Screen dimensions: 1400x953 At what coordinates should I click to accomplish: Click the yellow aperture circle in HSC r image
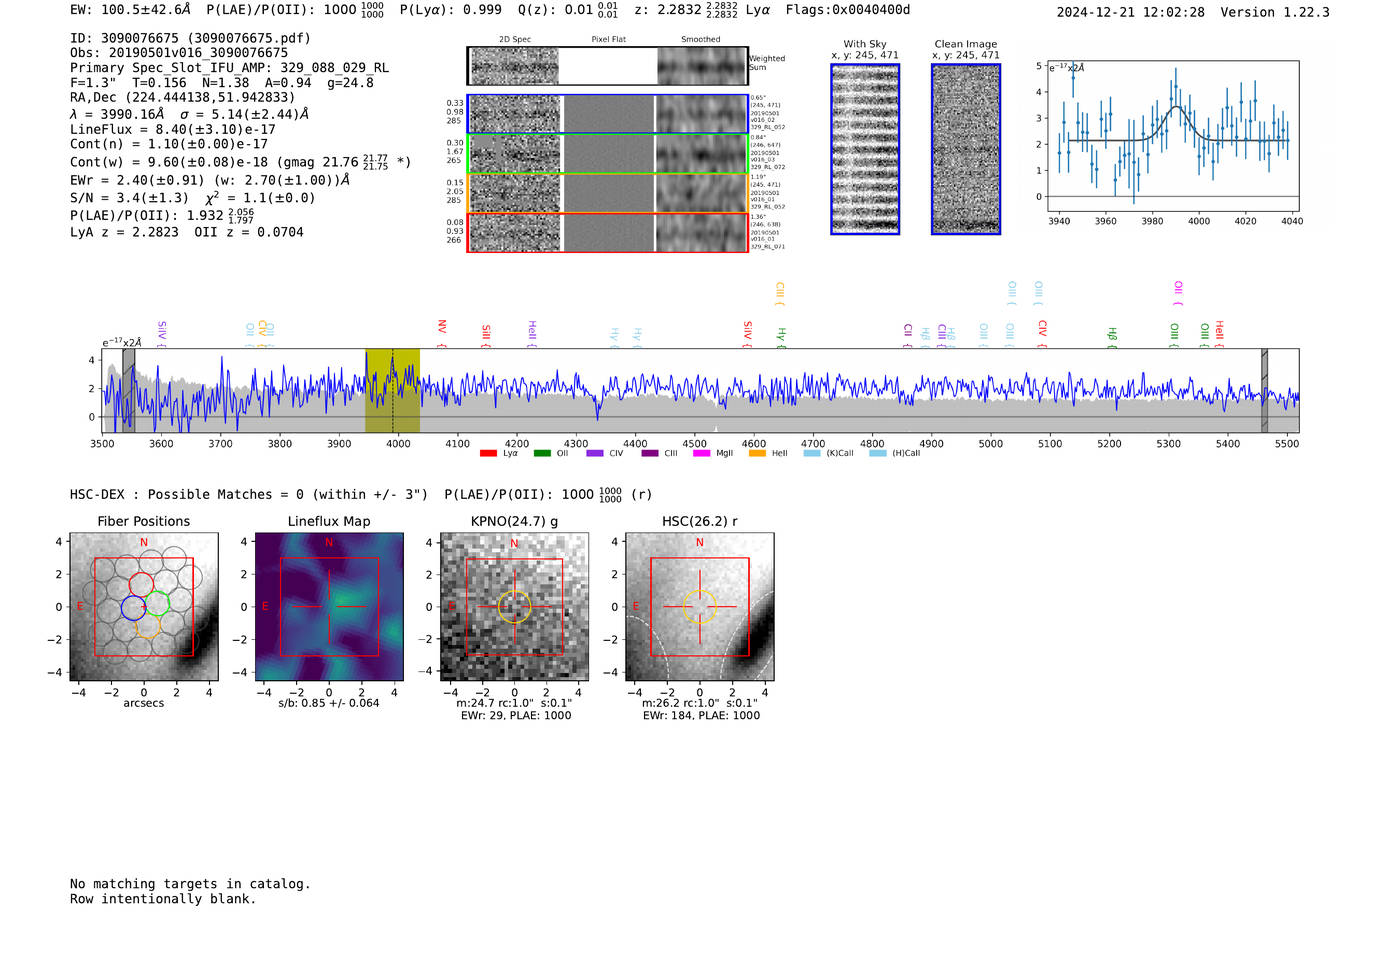699,606
